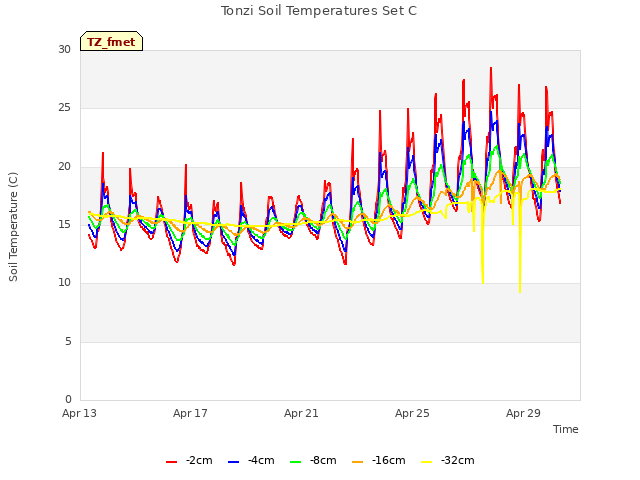
Task: Click the y-axis tick label 10
Action: click(x=64, y=283)
